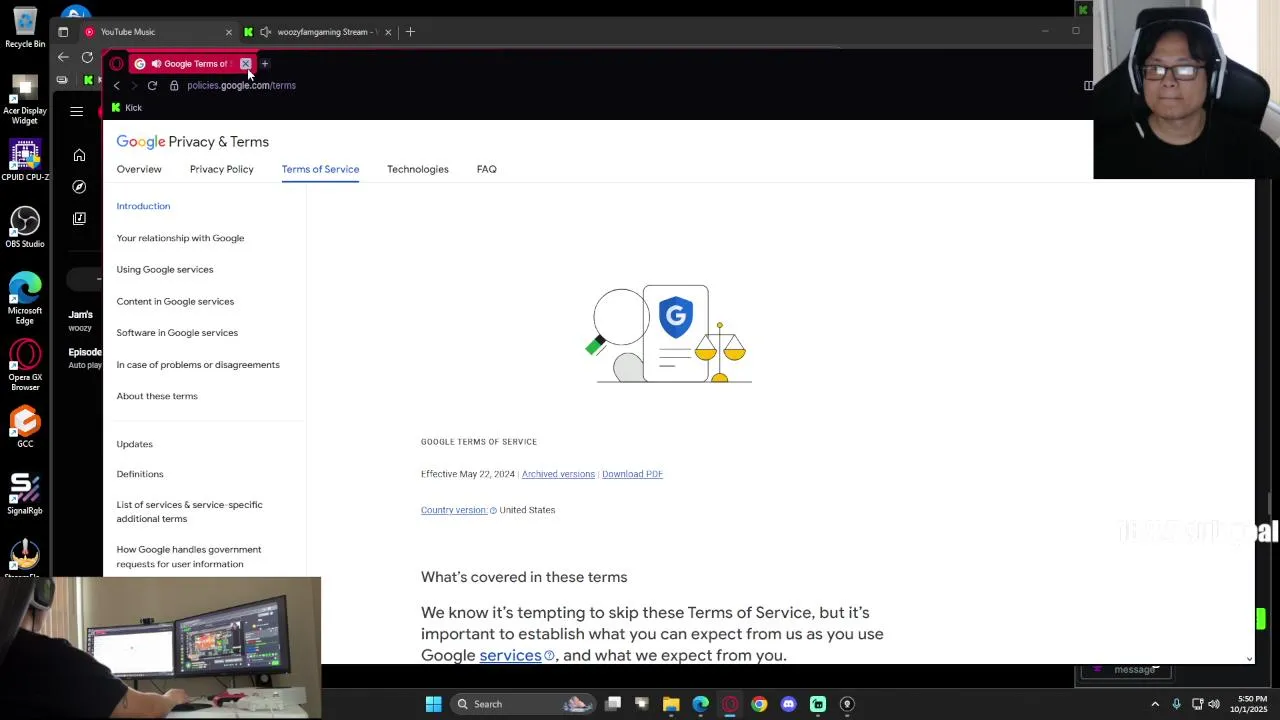Mute the Google Terms tab audio
This screenshot has height=720, width=1280.
pyautogui.click(x=156, y=64)
